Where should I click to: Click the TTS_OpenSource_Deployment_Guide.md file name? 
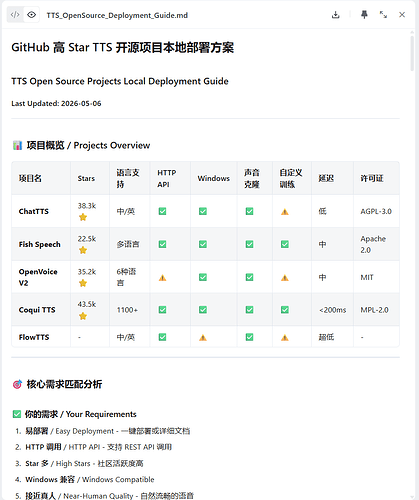pos(117,15)
